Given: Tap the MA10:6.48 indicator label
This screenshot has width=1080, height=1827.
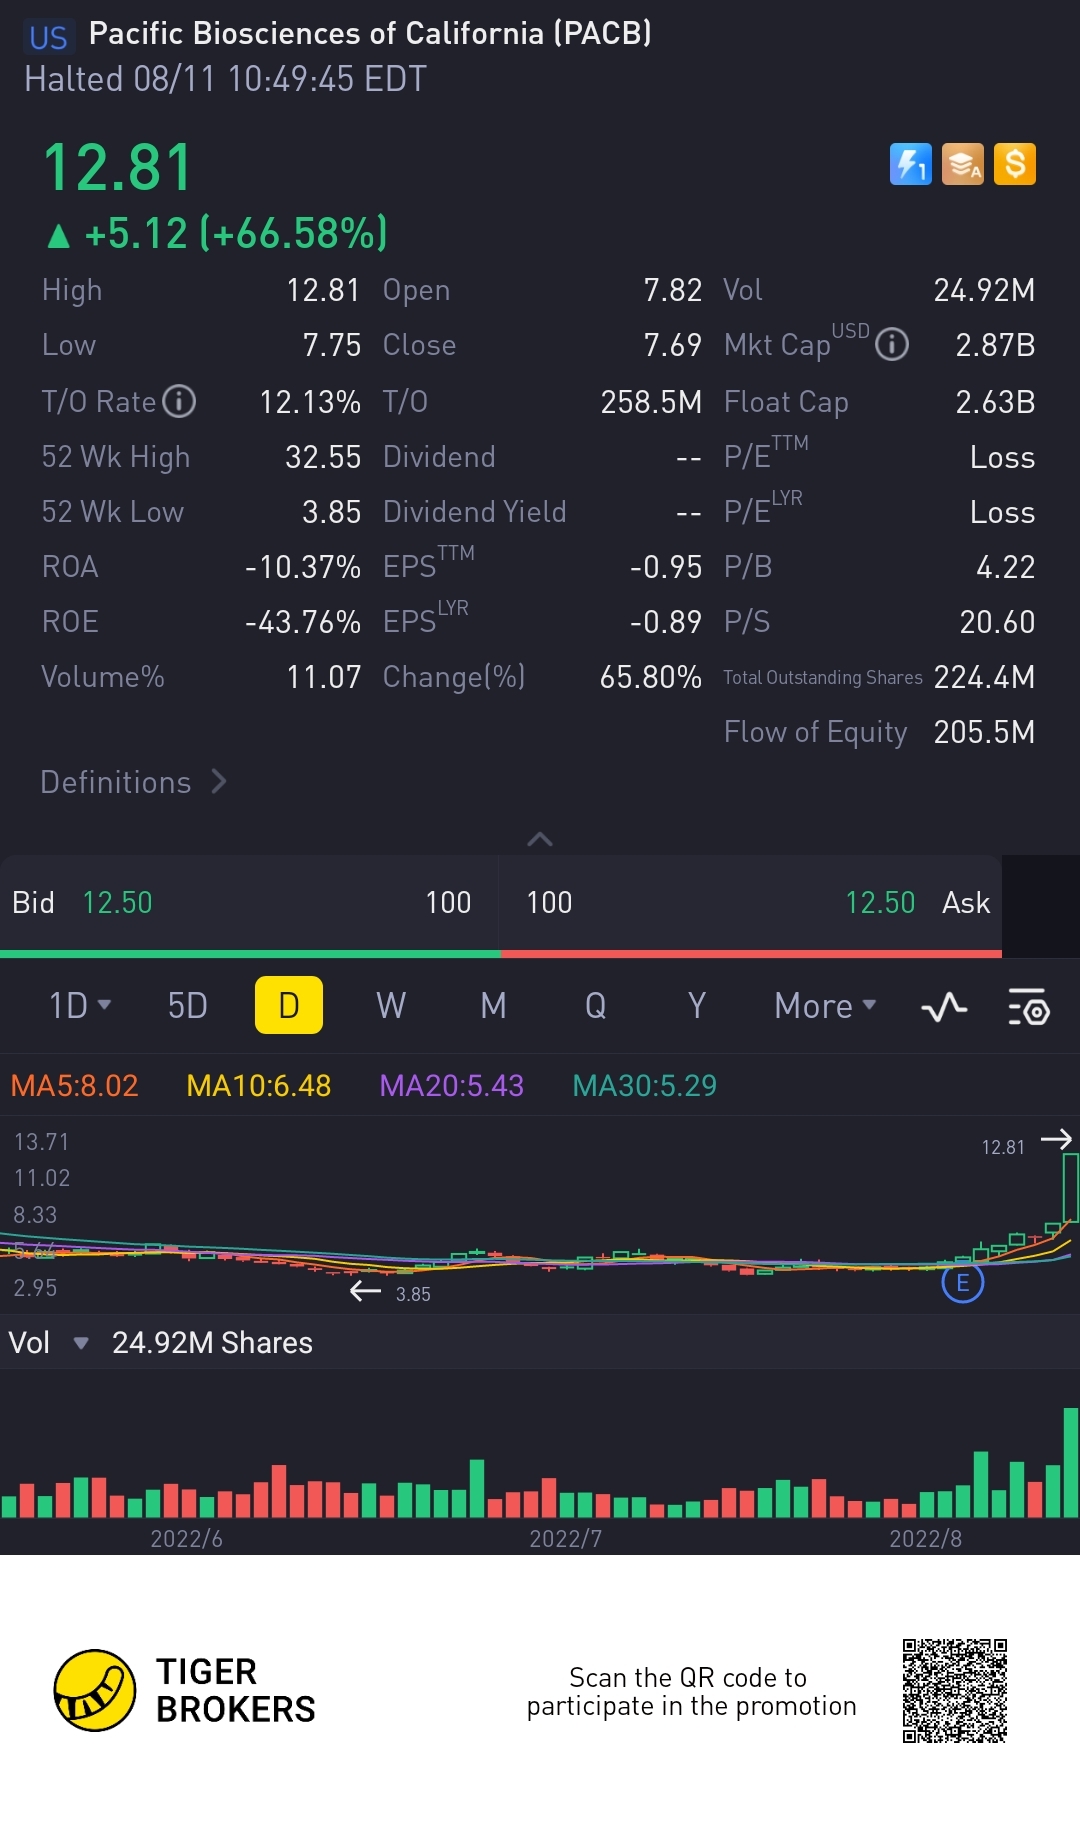Looking at the screenshot, I should pyautogui.click(x=259, y=1086).
